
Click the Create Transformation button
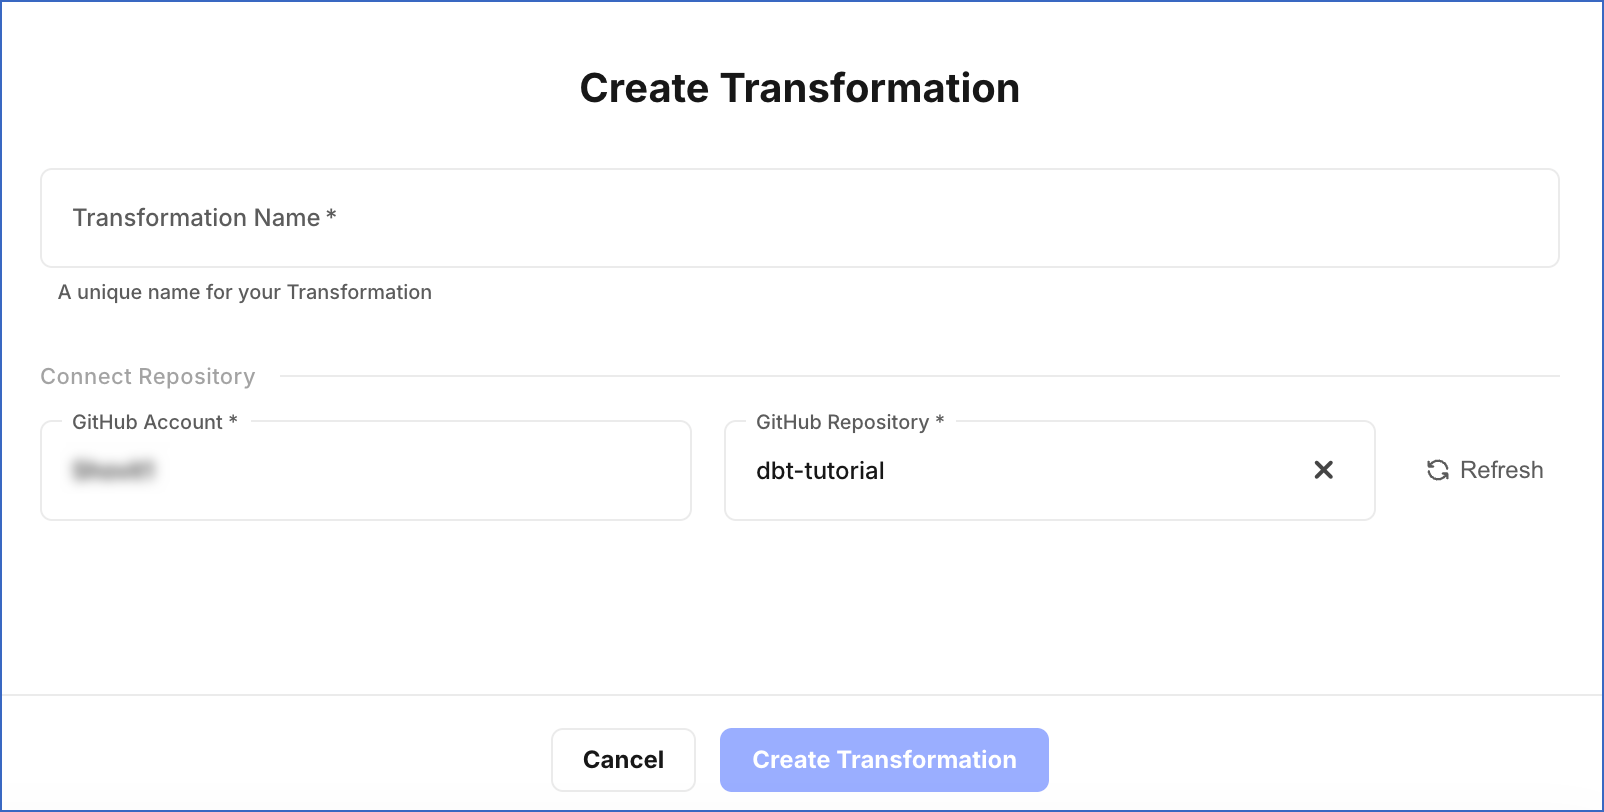(884, 760)
